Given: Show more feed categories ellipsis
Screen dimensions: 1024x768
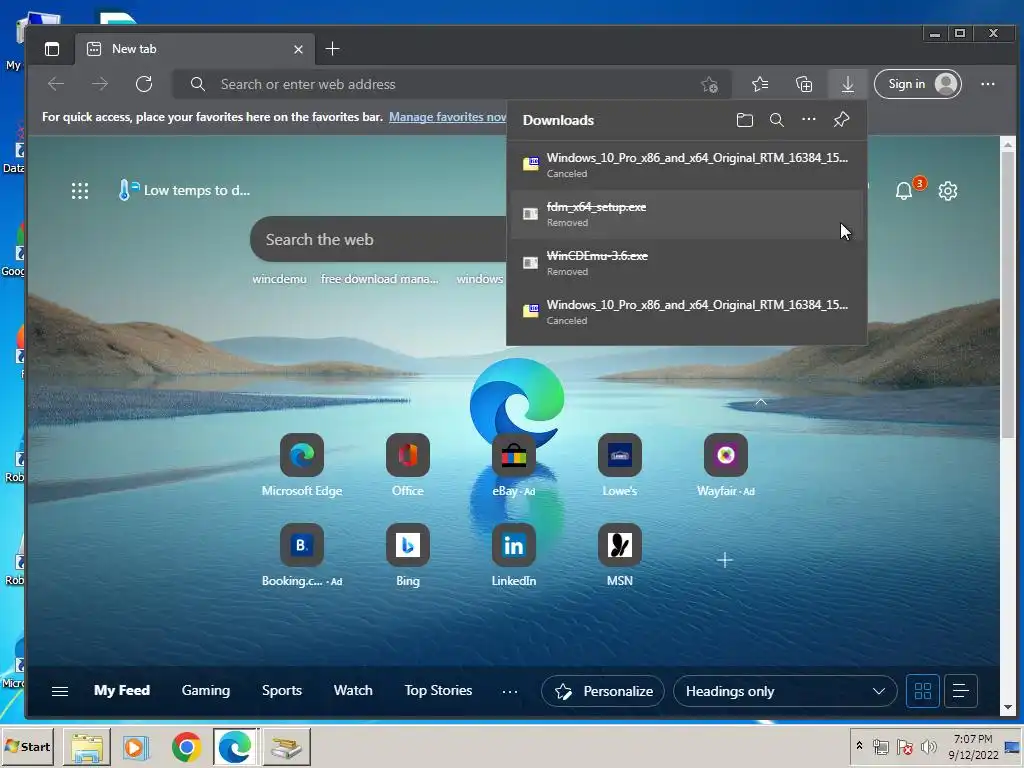Looking at the screenshot, I should [510, 691].
